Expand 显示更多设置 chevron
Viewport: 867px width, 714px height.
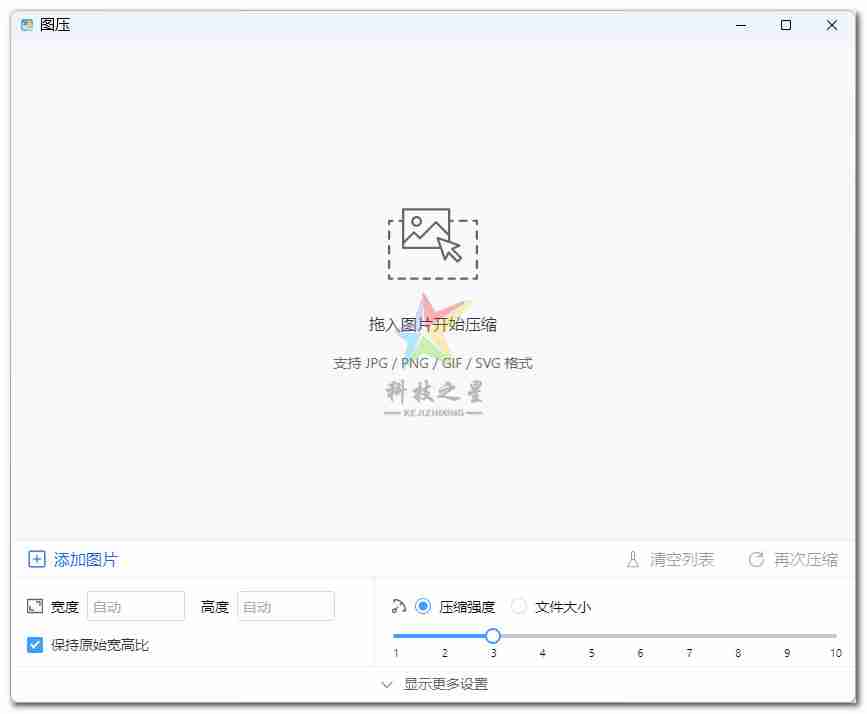click(387, 685)
